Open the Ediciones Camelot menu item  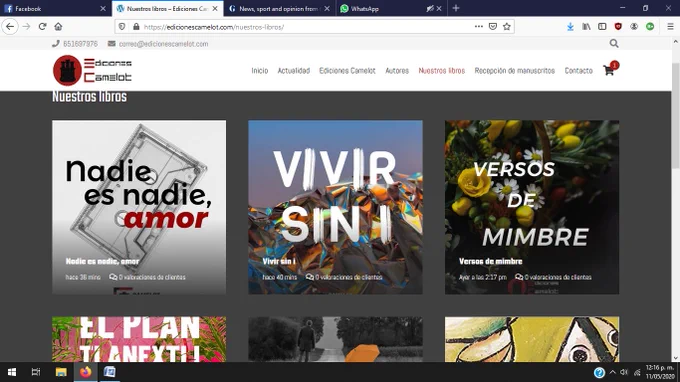click(x=347, y=71)
